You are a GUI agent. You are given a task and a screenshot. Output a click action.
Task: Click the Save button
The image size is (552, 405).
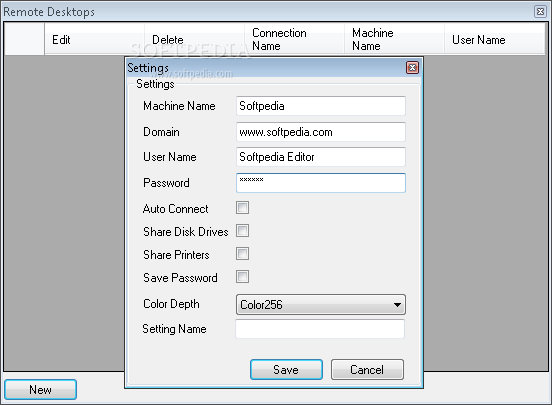click(286, 369)
